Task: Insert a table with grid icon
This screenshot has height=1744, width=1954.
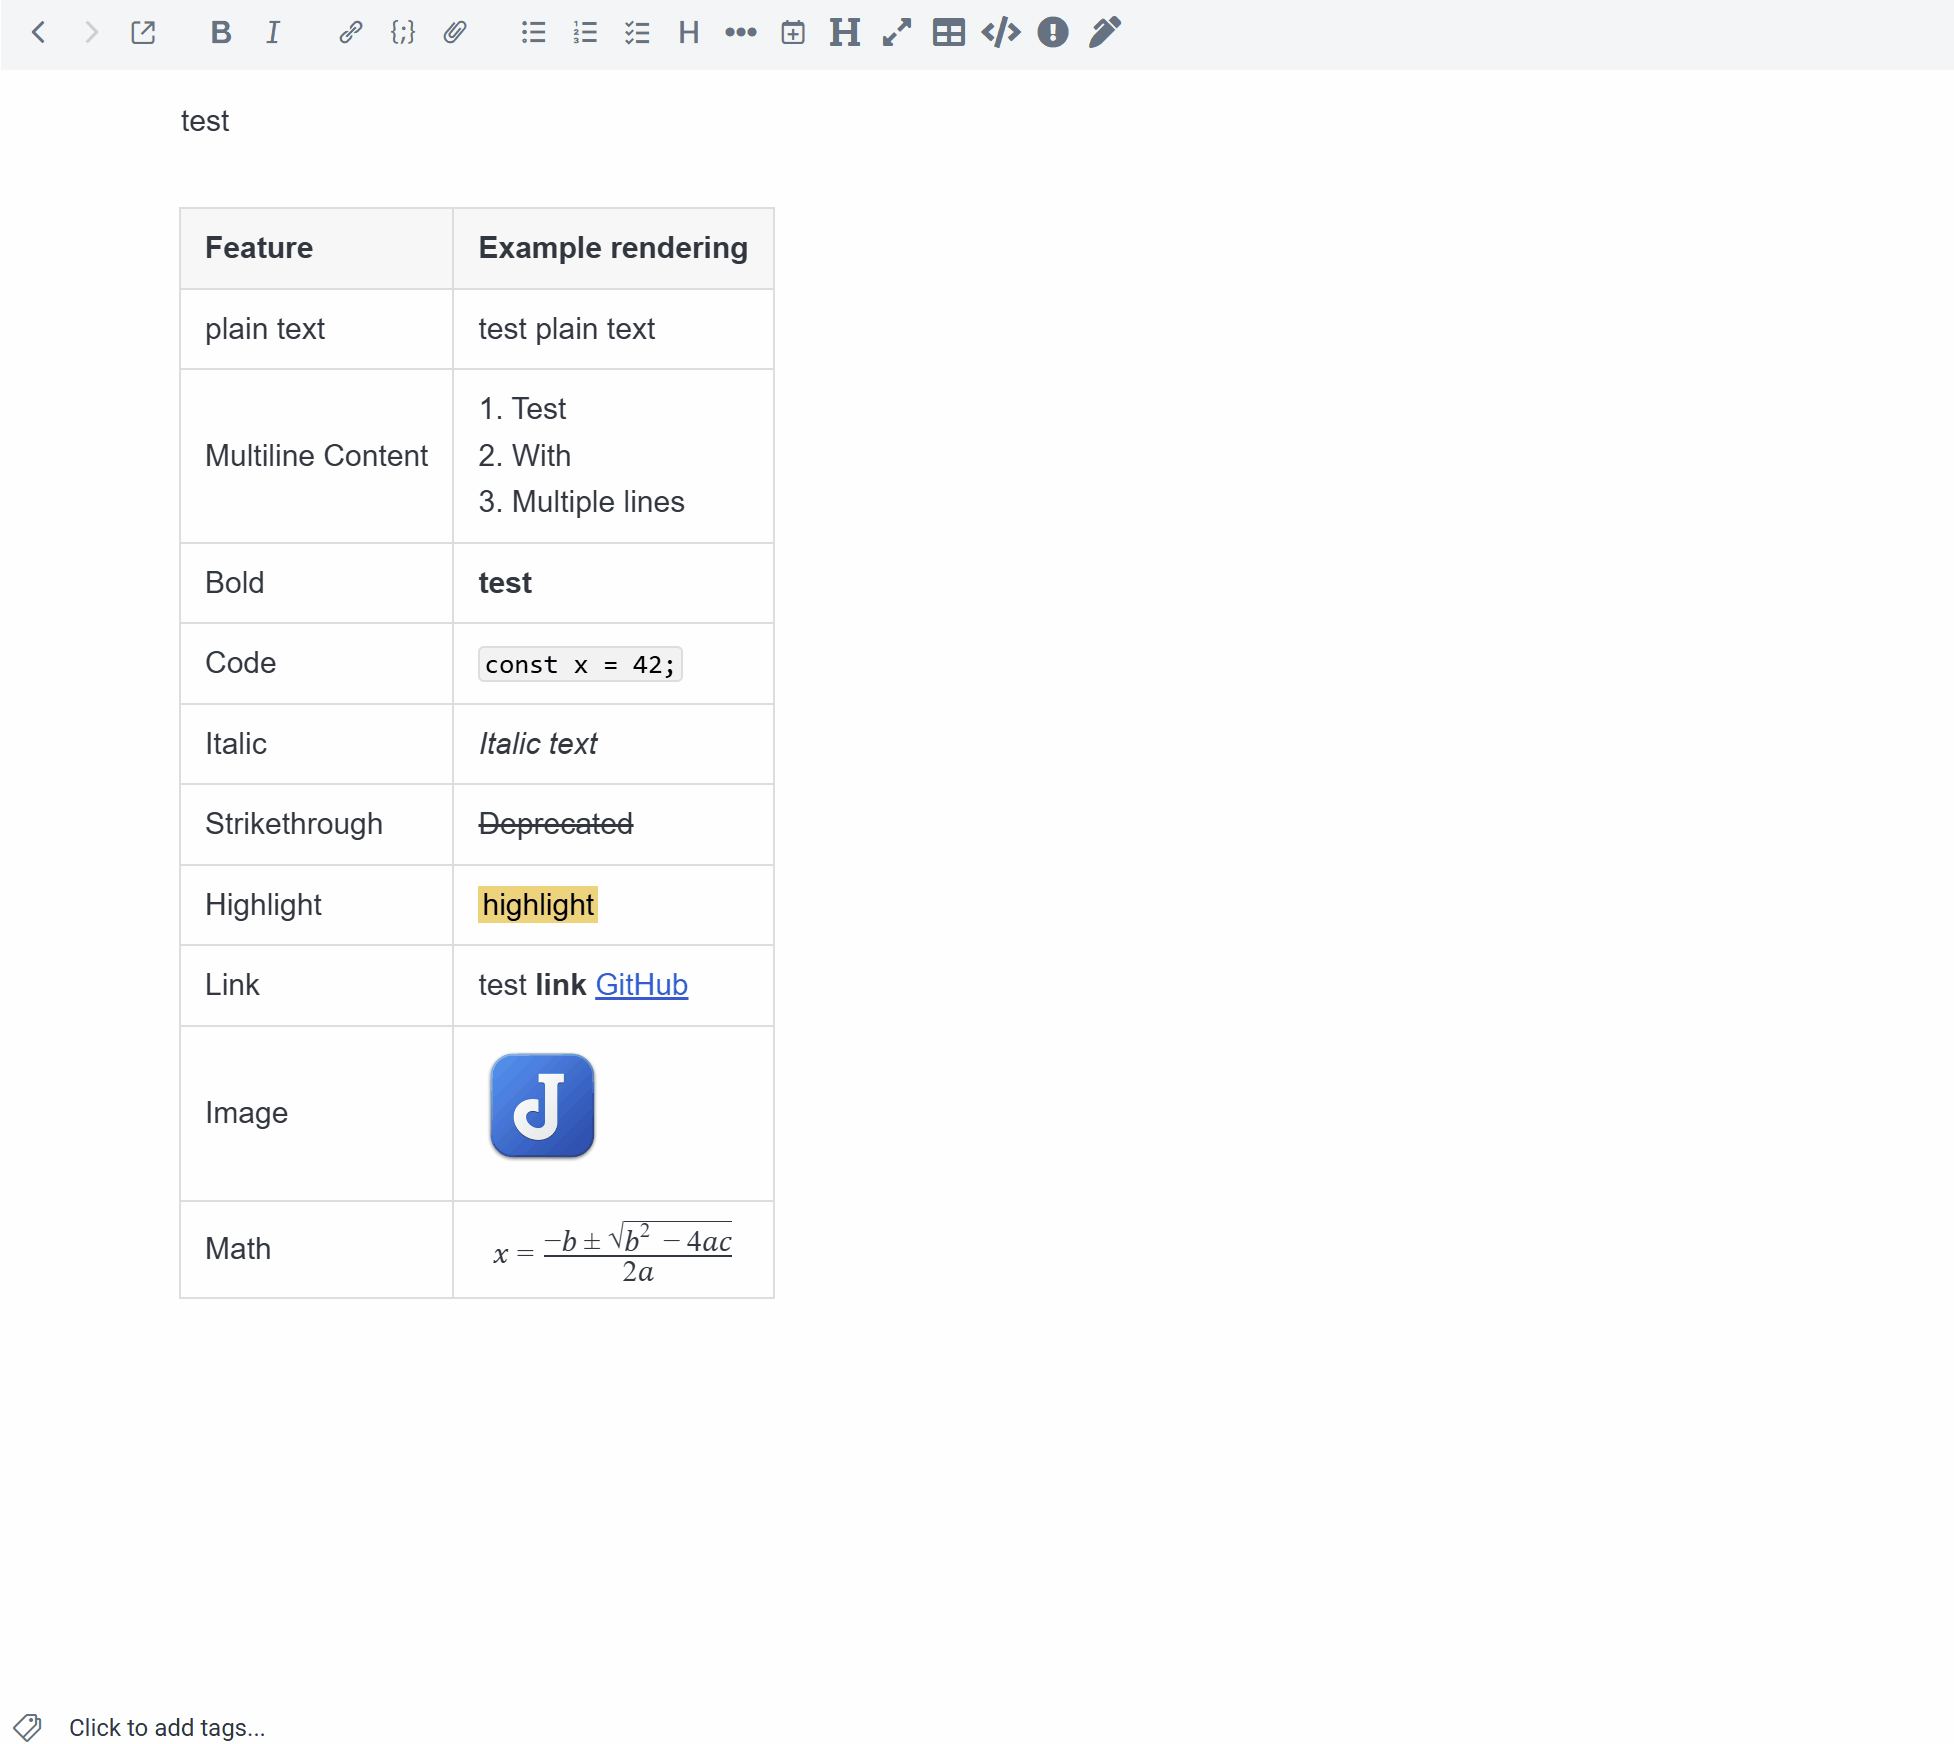Action: coord(949,33)
